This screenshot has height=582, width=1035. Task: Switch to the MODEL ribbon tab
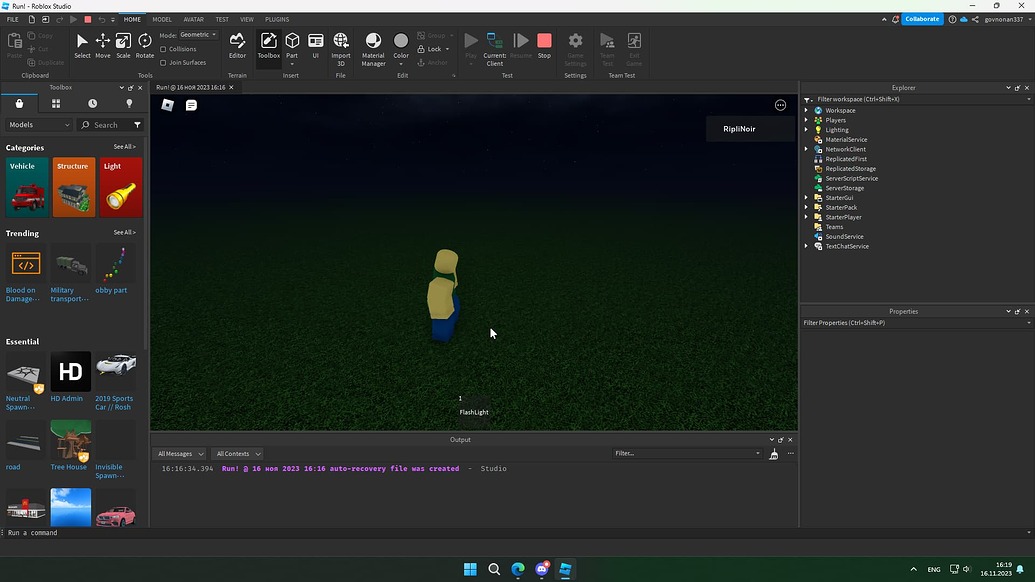[162, 19]
